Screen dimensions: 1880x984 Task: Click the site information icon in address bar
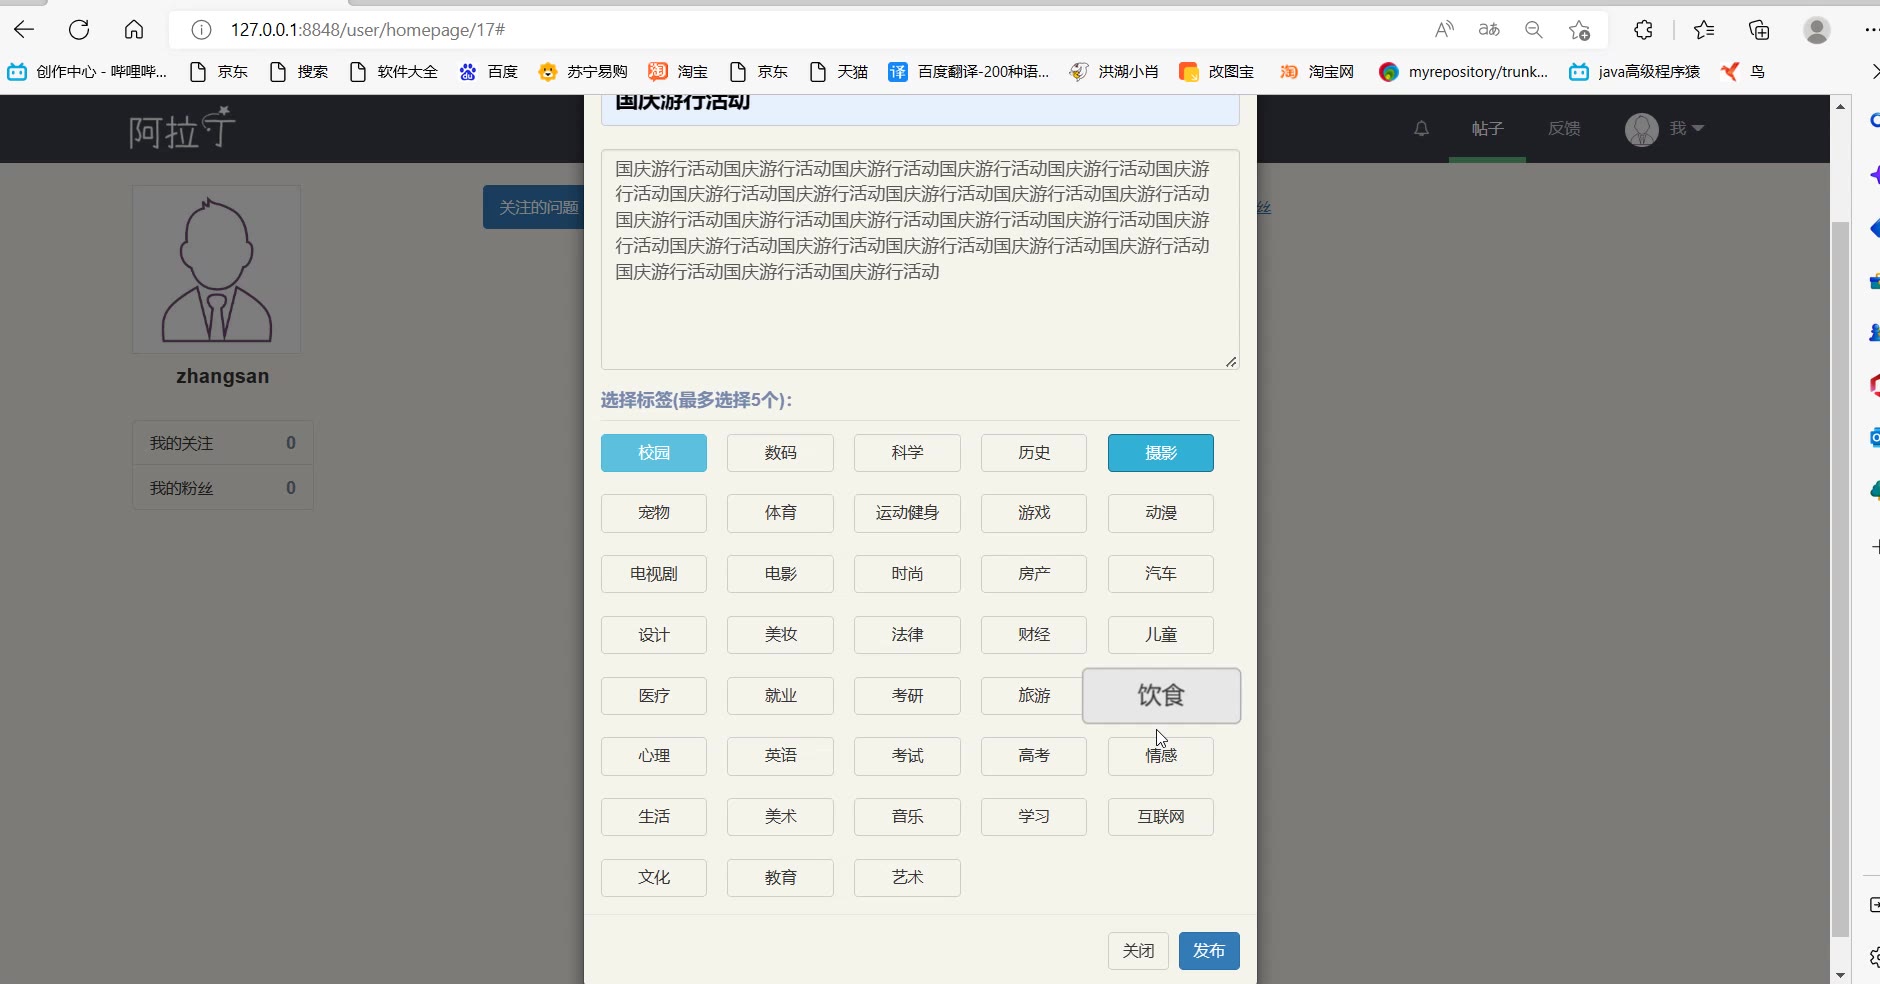point(201,30)
